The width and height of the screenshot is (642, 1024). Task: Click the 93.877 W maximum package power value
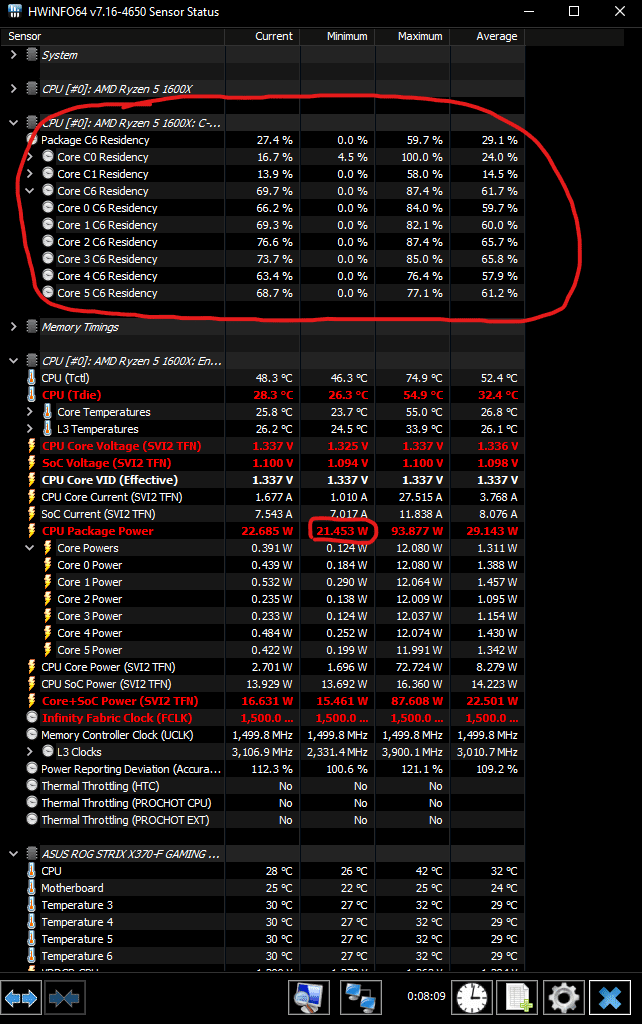[x=417, y=531]
